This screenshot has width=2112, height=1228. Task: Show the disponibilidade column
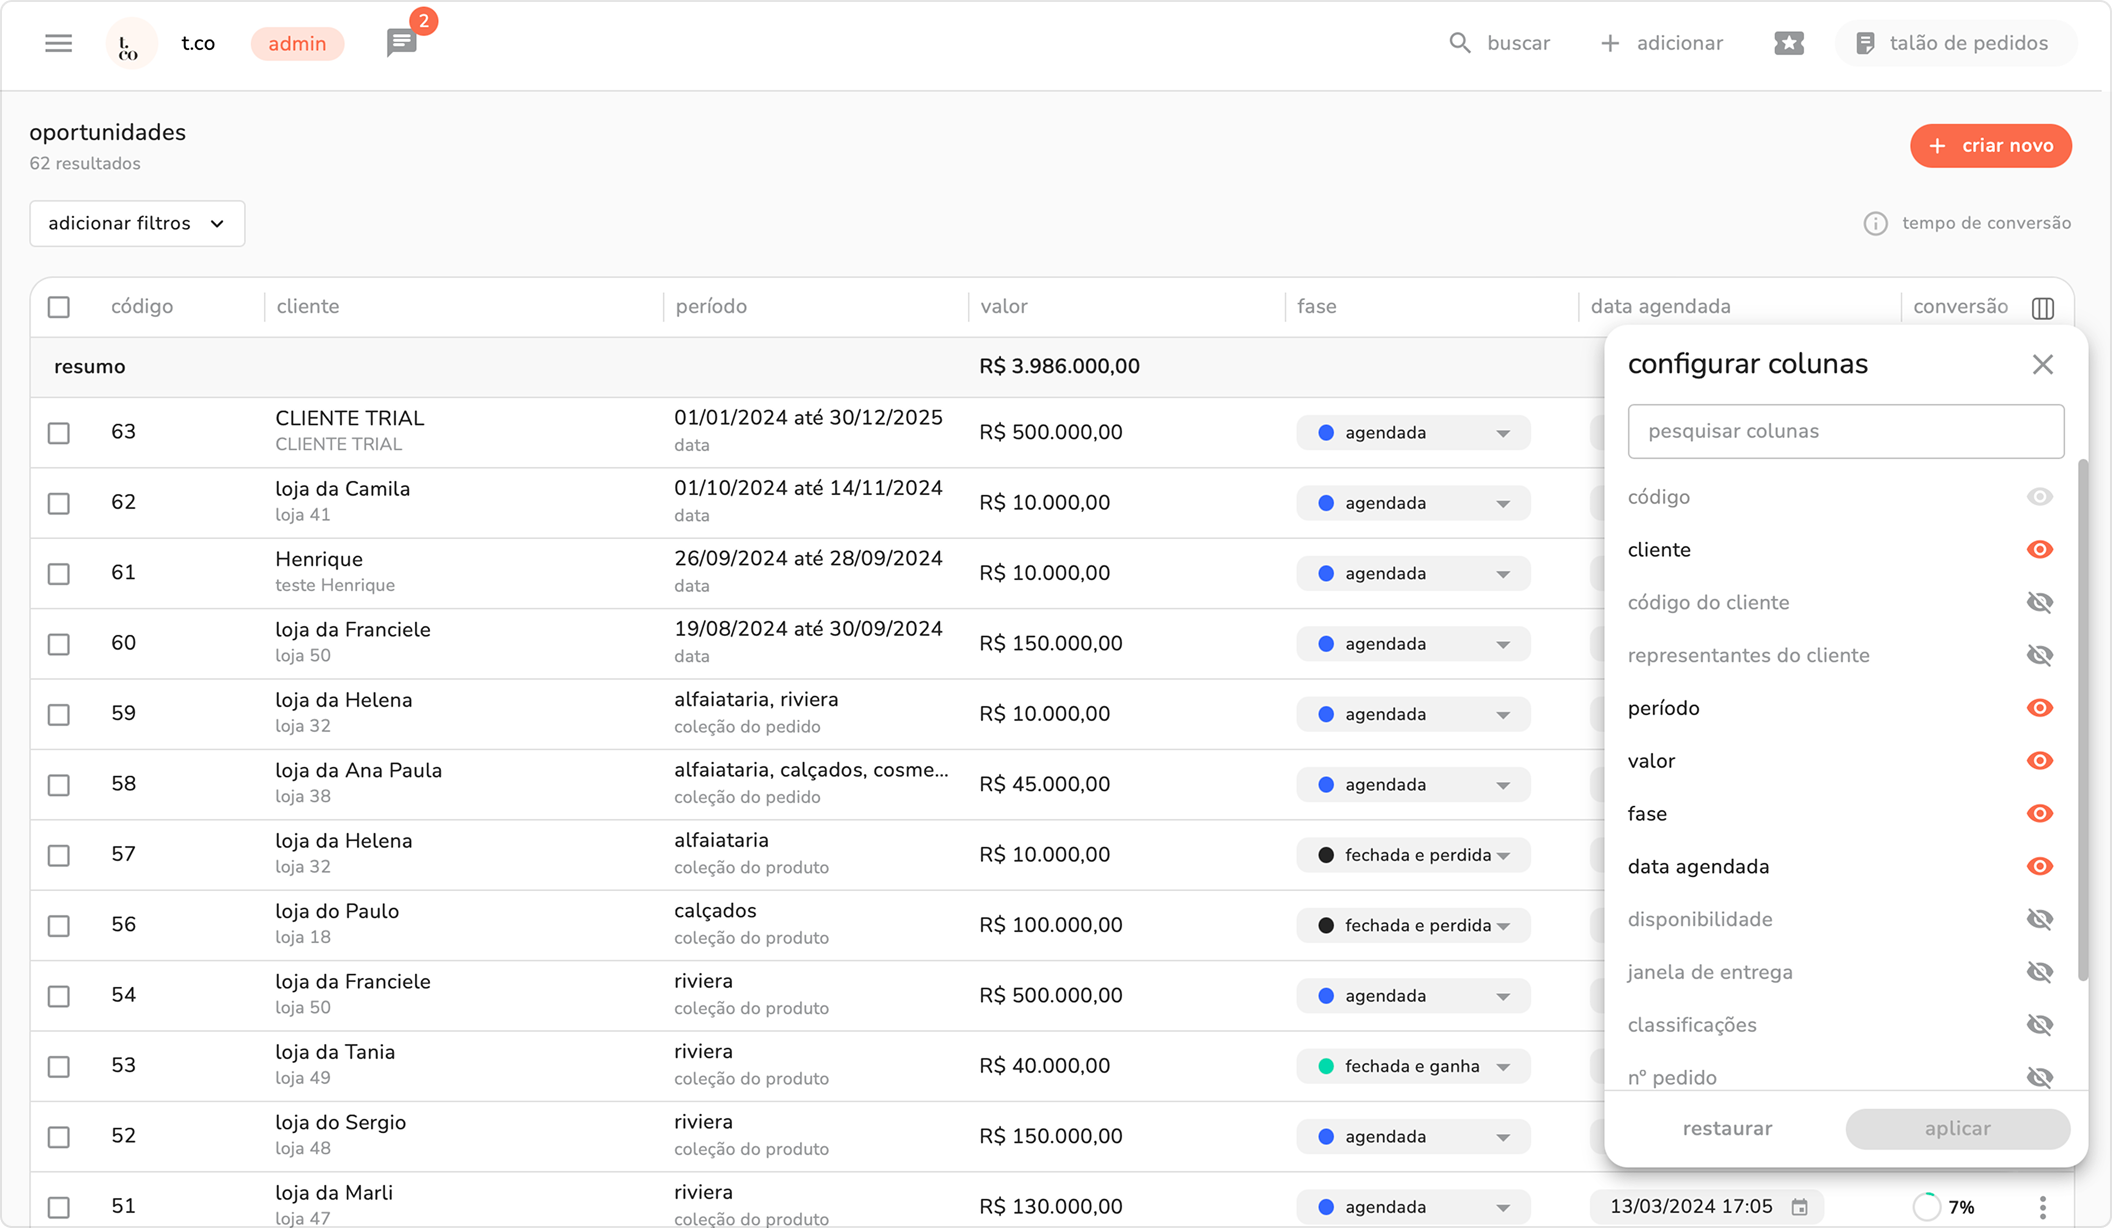(x=2039, y=919)
